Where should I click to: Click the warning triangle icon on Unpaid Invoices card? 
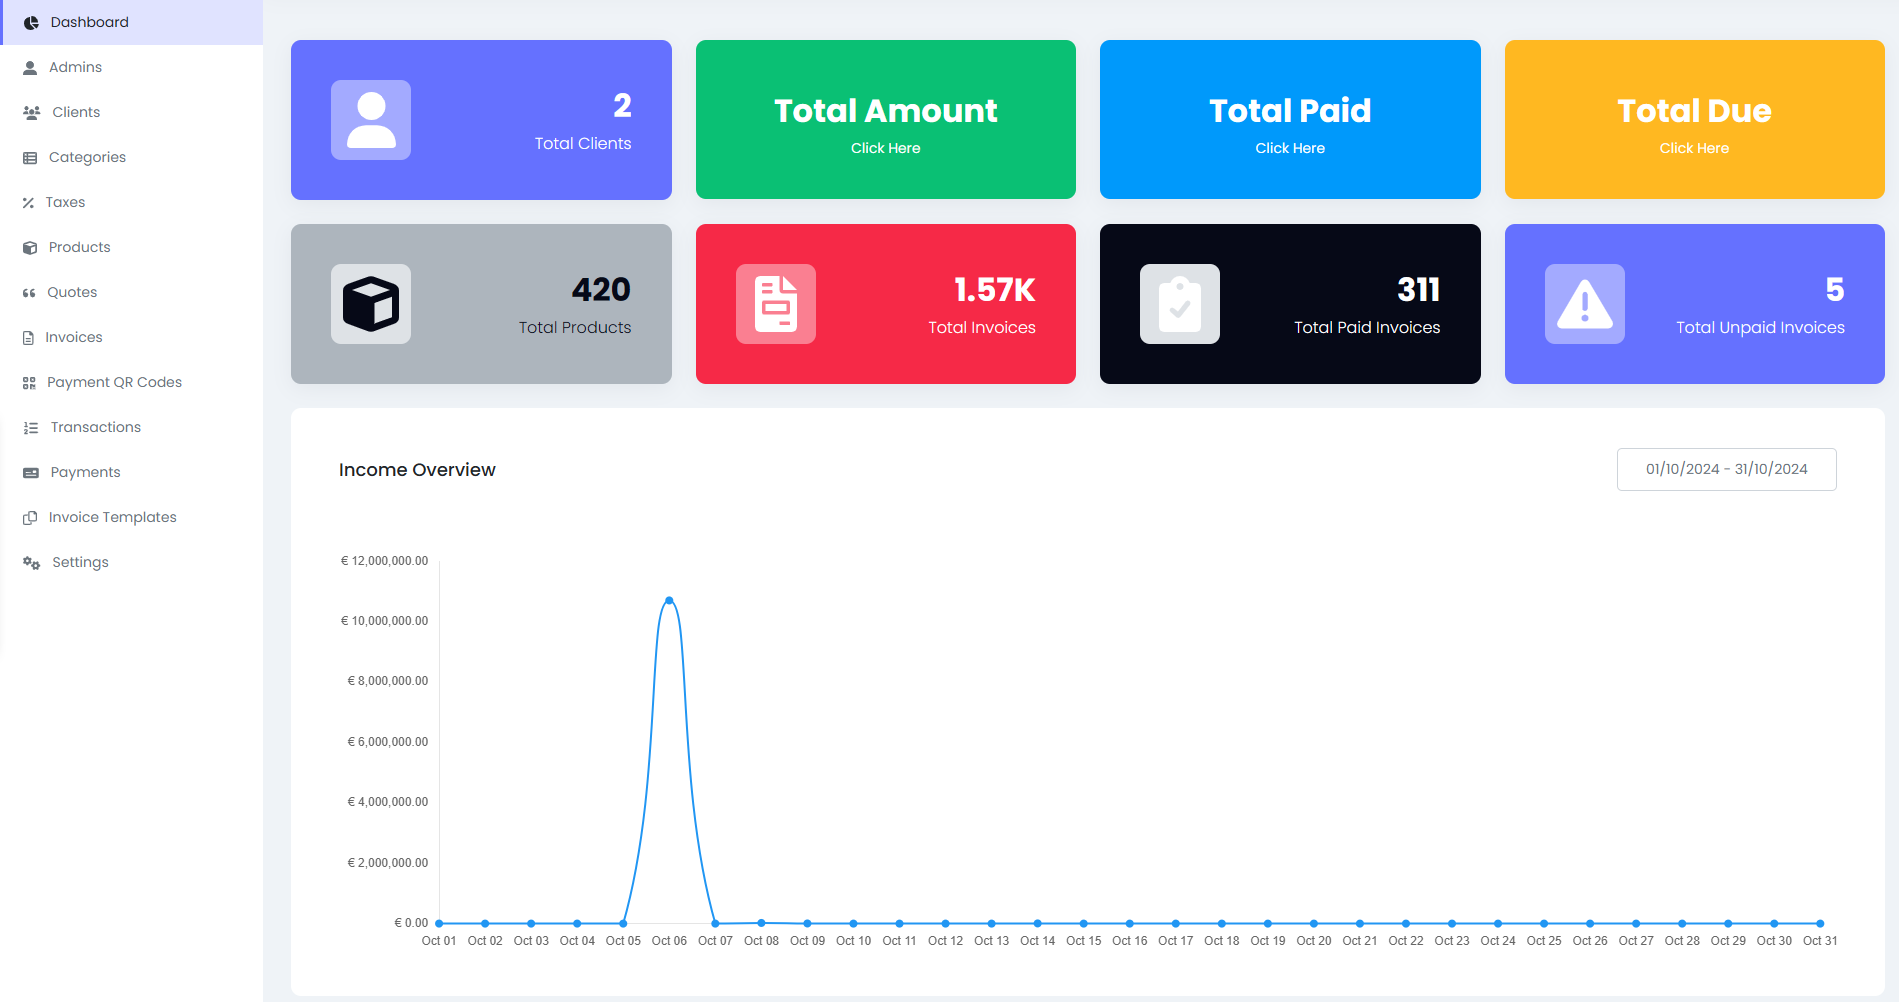coord(1585,304)
